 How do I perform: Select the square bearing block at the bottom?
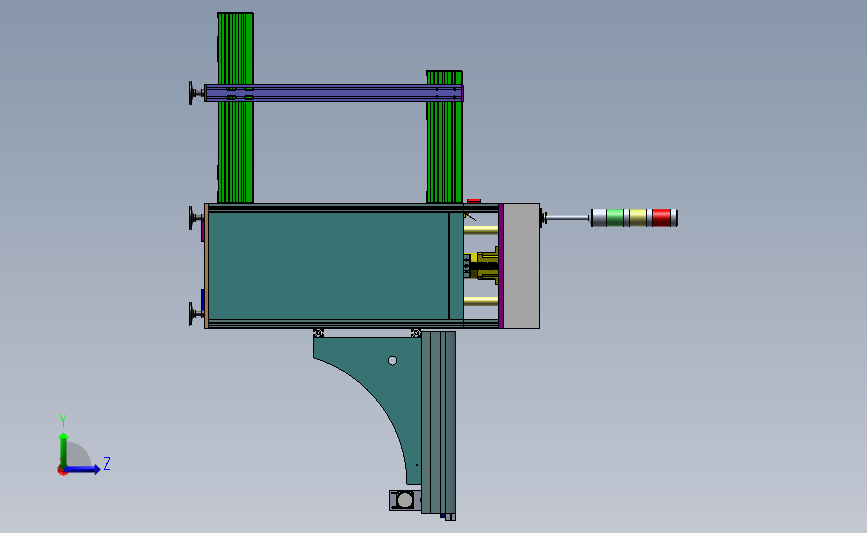[405, 500]
